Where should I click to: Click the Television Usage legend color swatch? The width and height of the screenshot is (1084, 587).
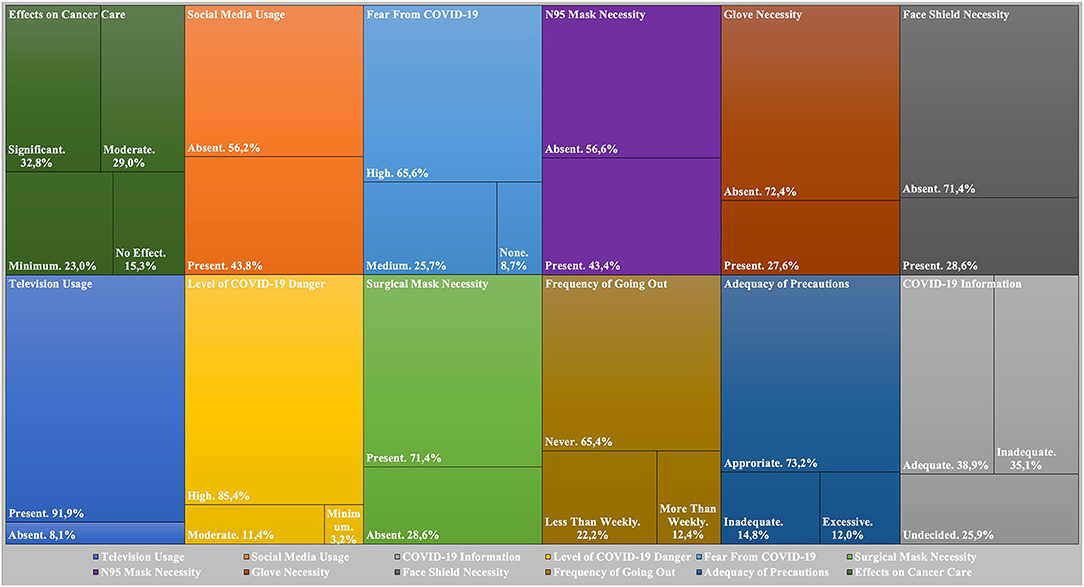[96, 557]
